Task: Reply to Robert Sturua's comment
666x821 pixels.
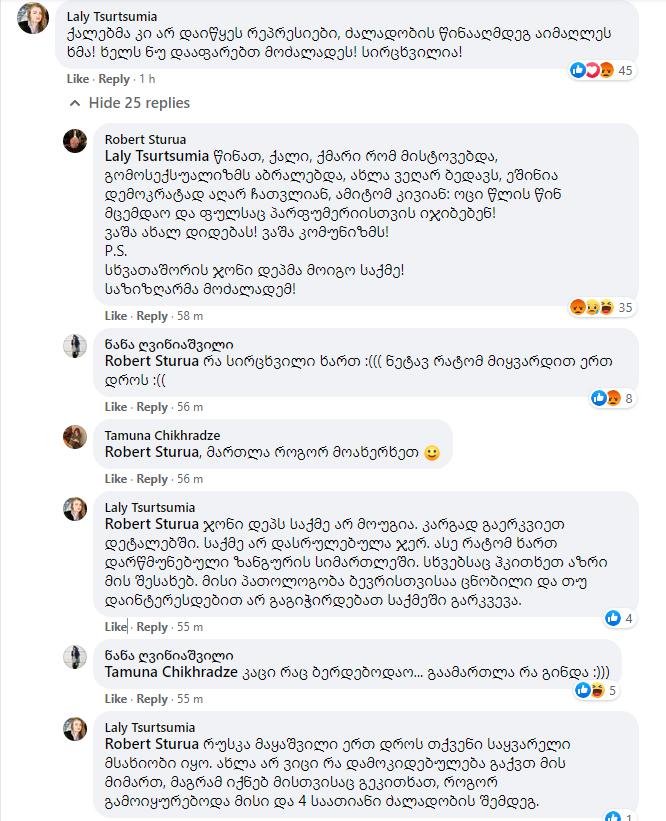Action: (x=152, y=316)
